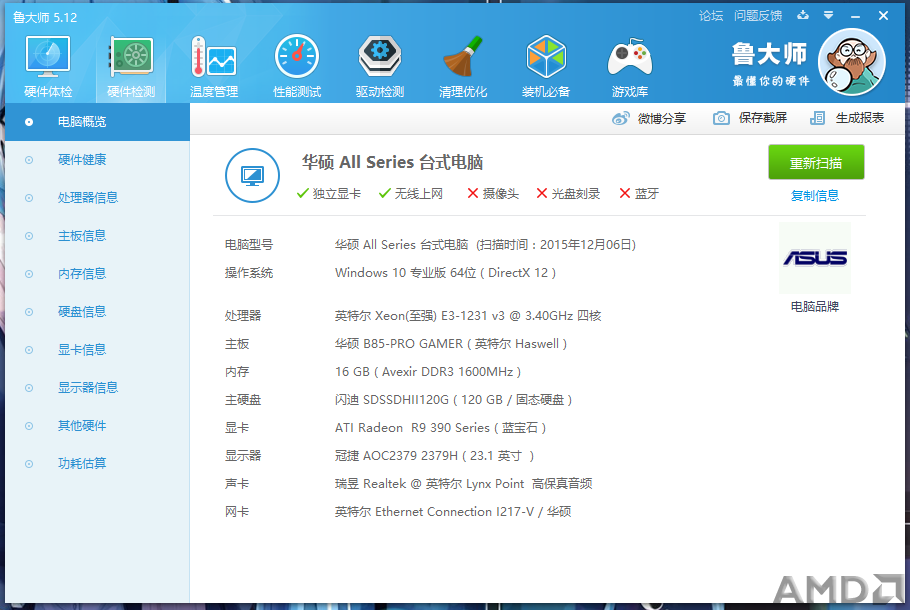910x610 pixels.
Task: Click the 鲁大师 mascot avatar
Action: pos(851,62)
